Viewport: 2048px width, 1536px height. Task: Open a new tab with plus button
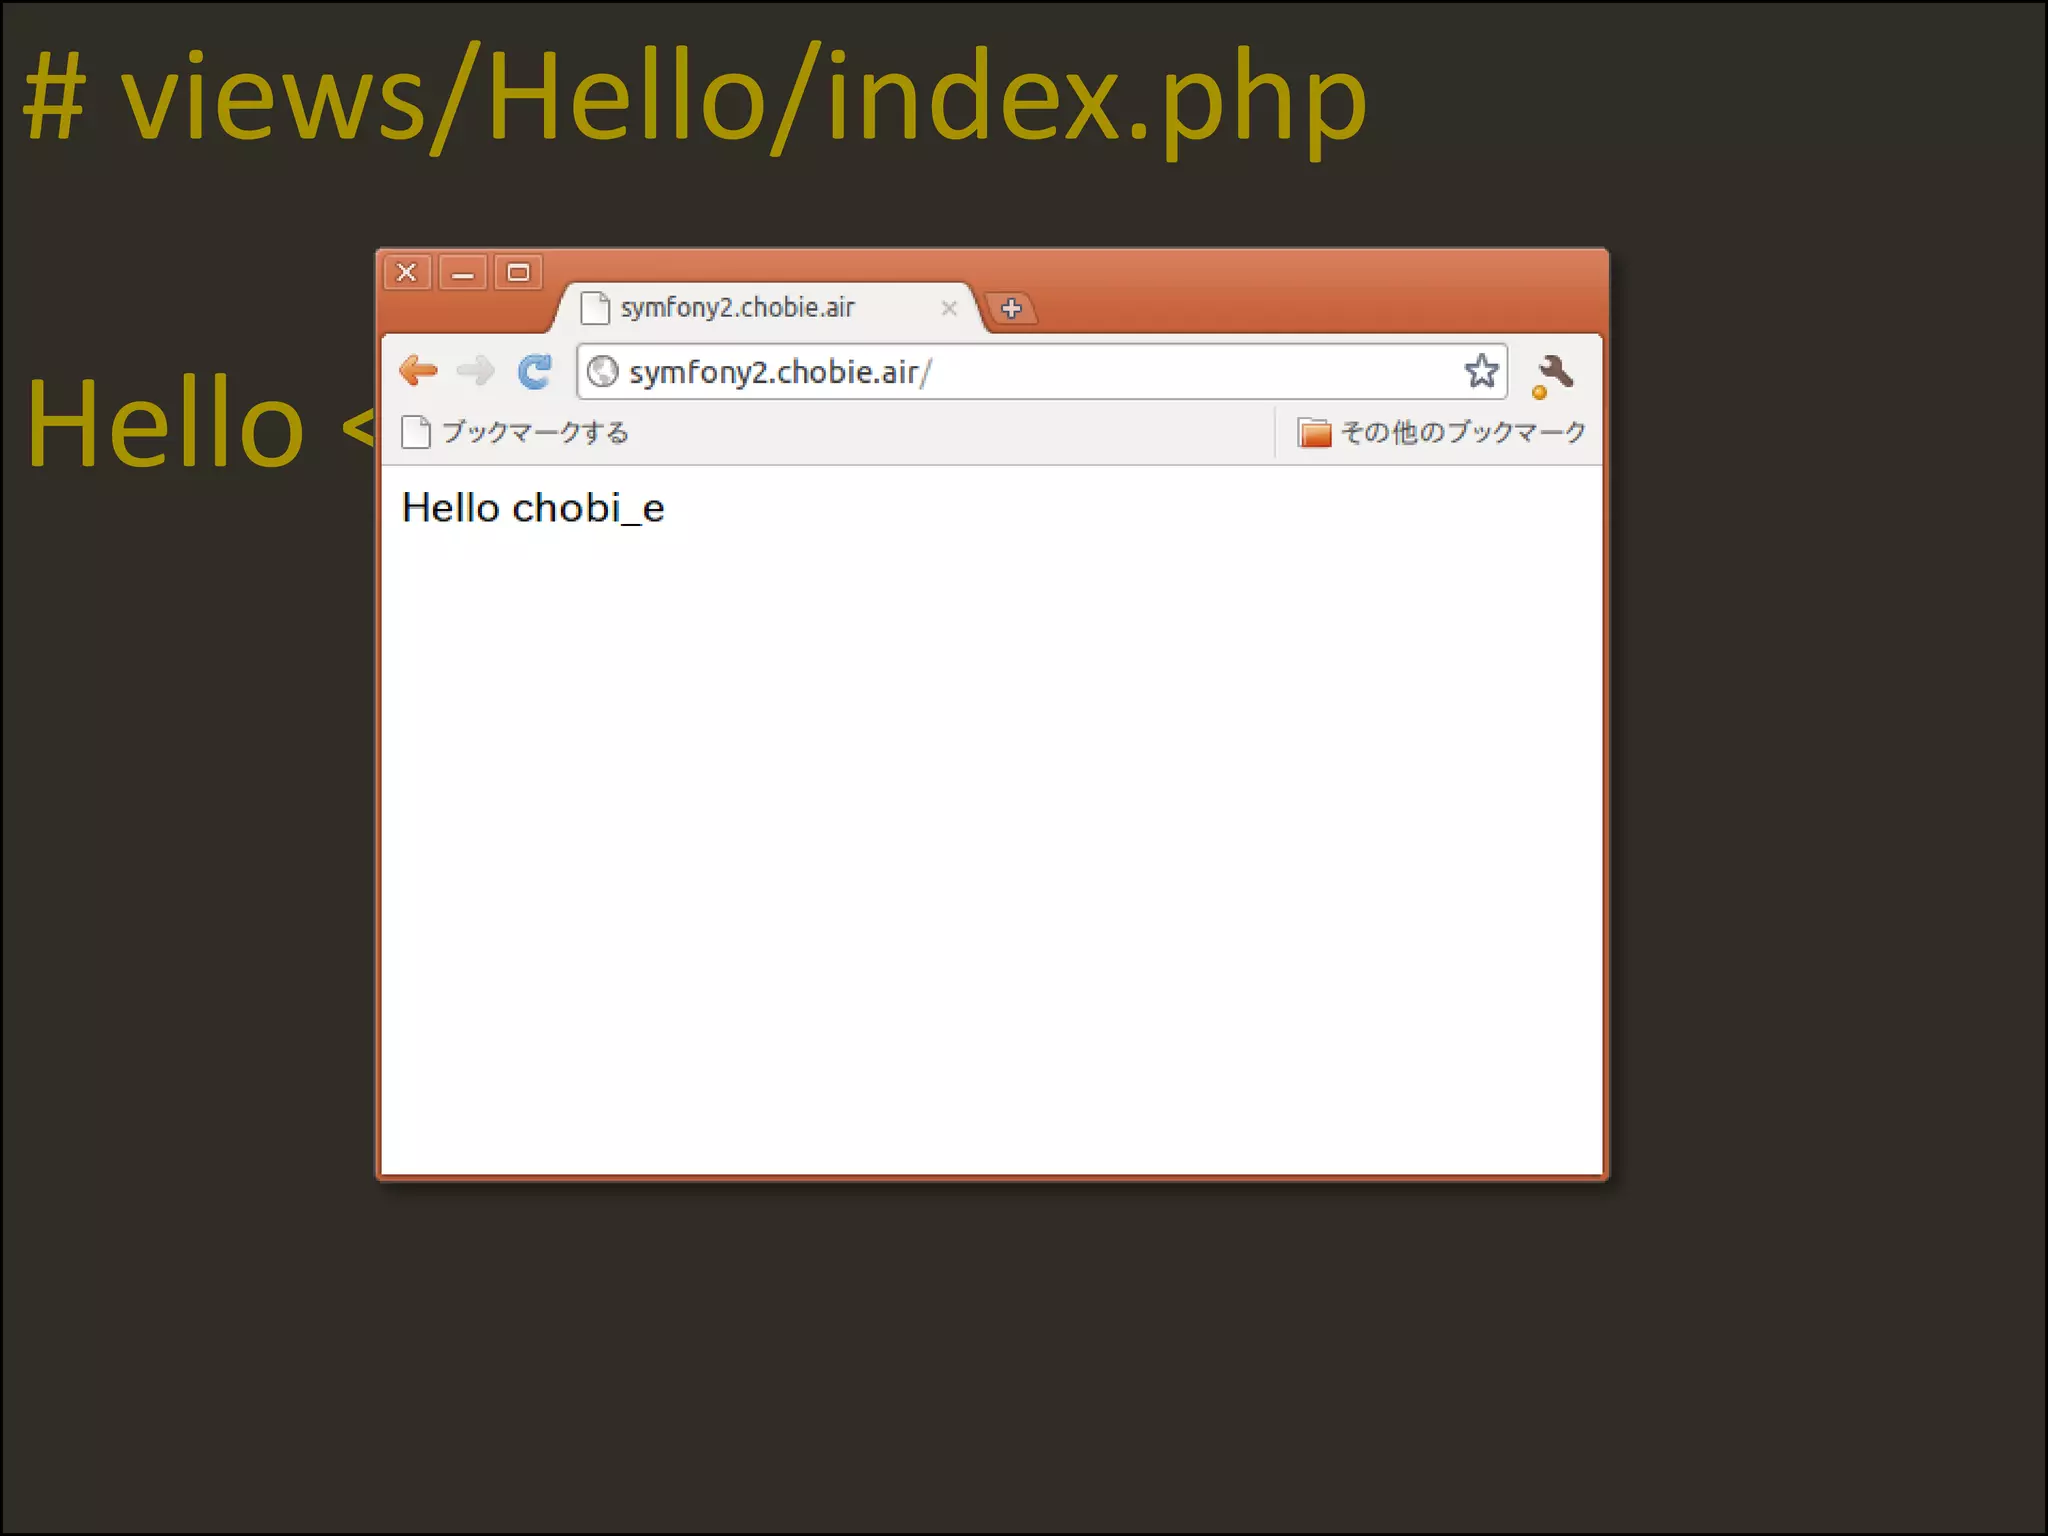pyautogui.click(x=1011, y=308)
